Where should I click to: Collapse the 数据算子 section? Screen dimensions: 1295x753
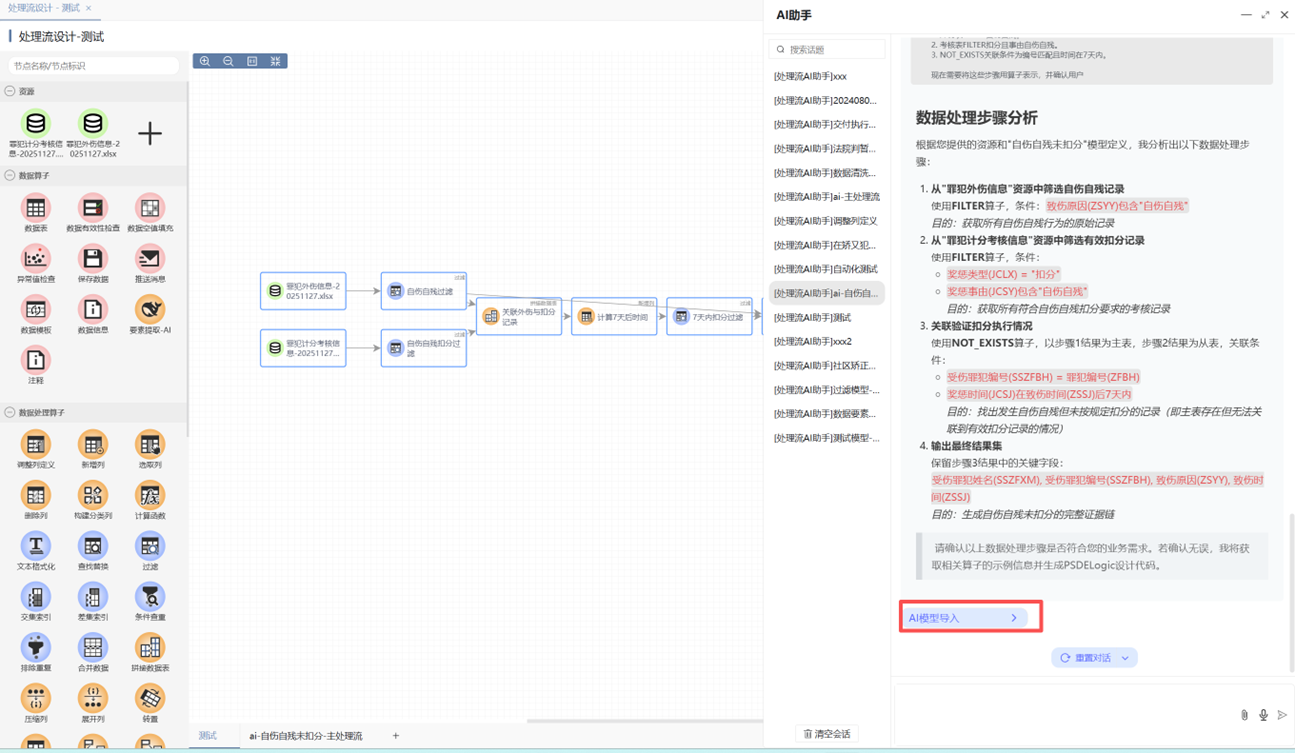click(x=10, y=176)
